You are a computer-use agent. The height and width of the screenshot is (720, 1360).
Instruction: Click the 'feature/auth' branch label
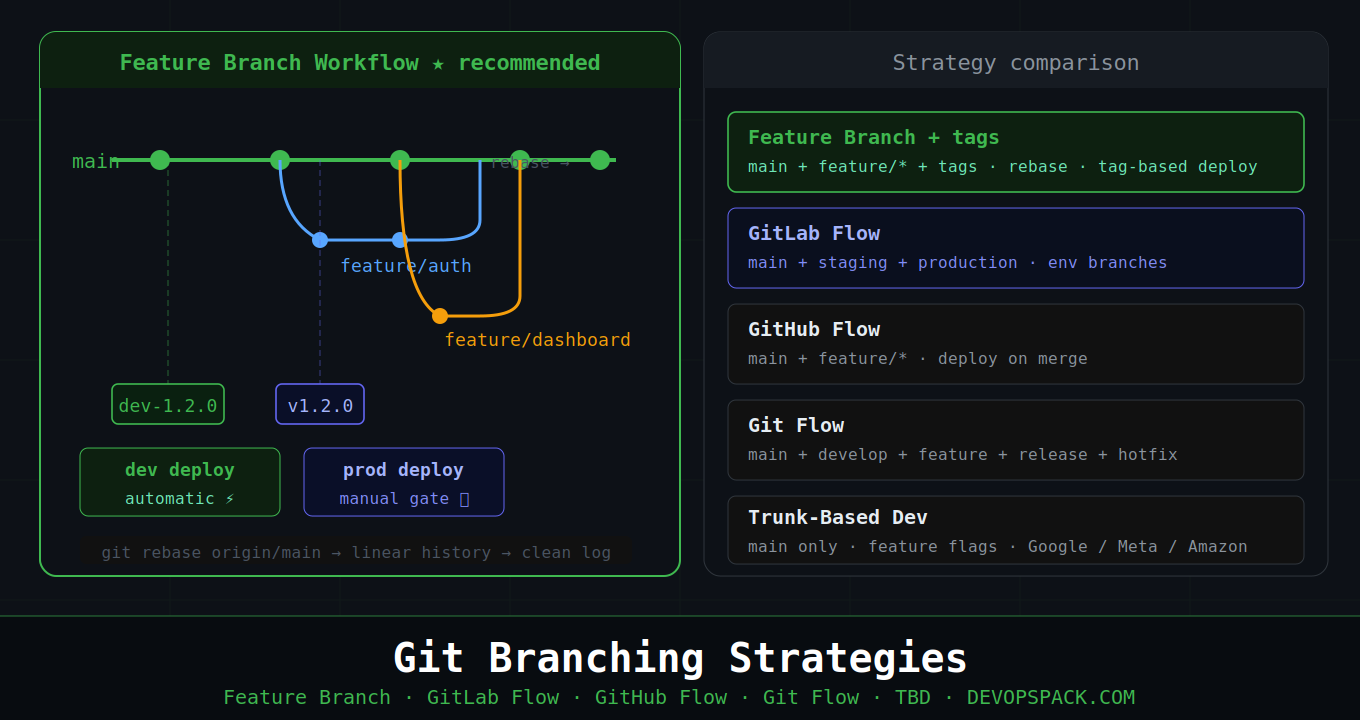406,265
